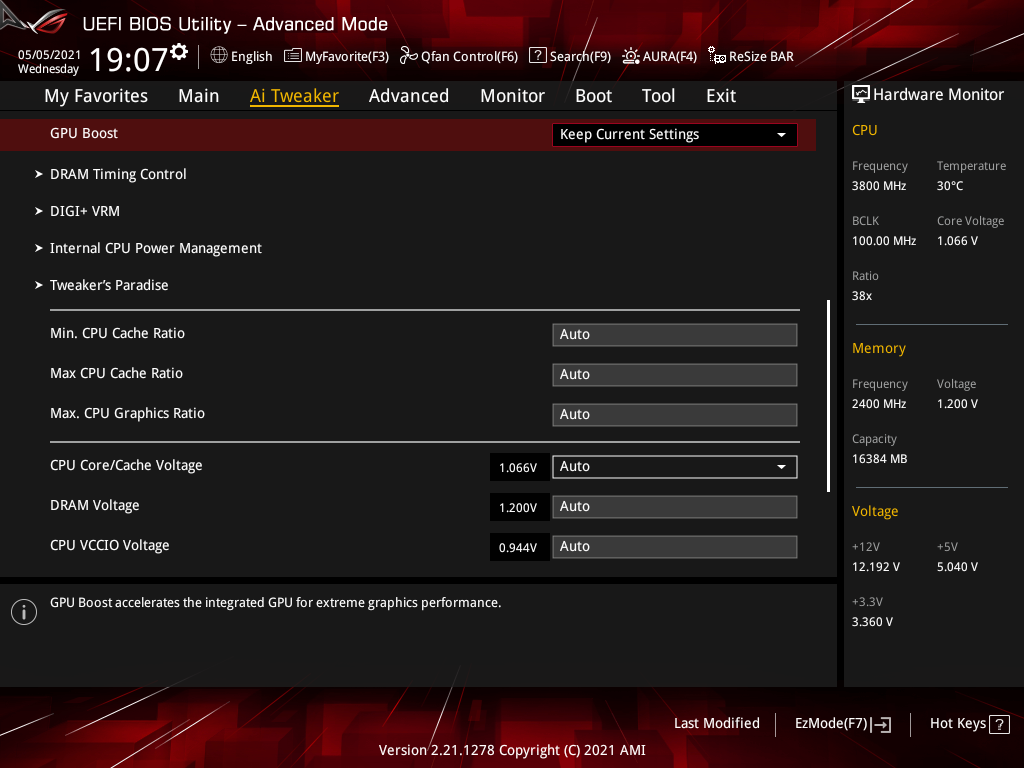Click BCLK 100.00 MHz value
The width and height of the screenshot is (1024, 768).
(884, 241)
